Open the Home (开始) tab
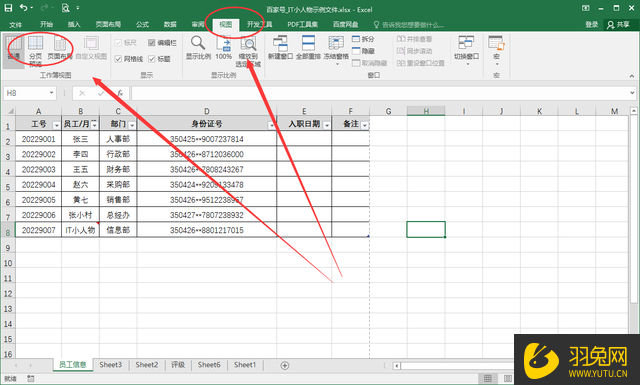 click(x=47, y=24)
